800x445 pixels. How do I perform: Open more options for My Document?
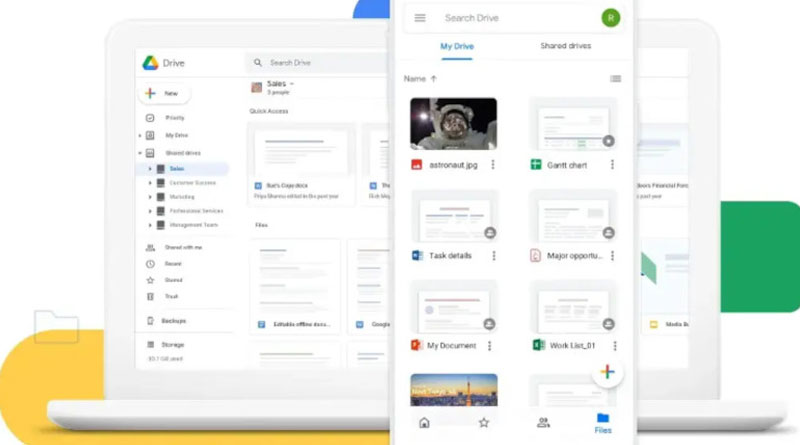point(489,346)
